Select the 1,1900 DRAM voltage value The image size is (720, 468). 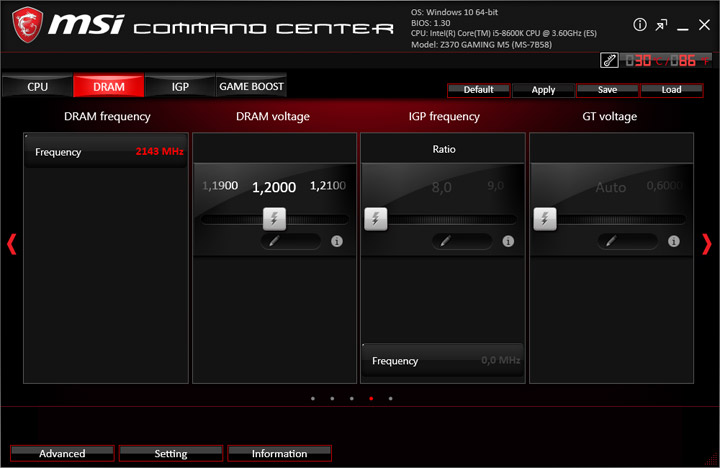(220, 186)
